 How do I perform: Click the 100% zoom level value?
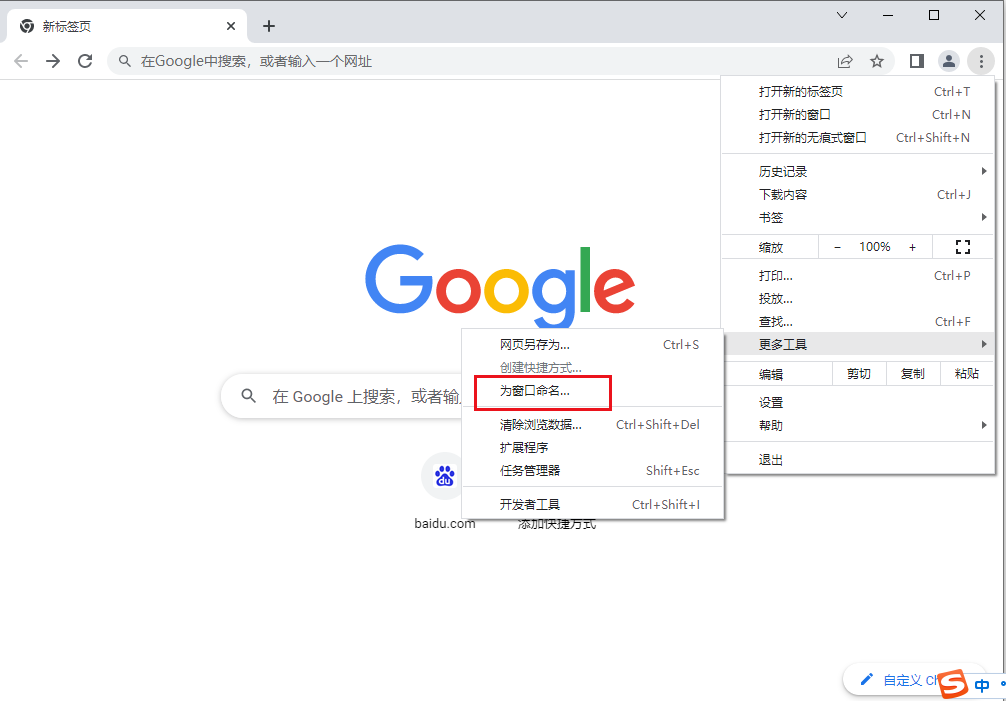pyautogui.click(x=874, y=247)
